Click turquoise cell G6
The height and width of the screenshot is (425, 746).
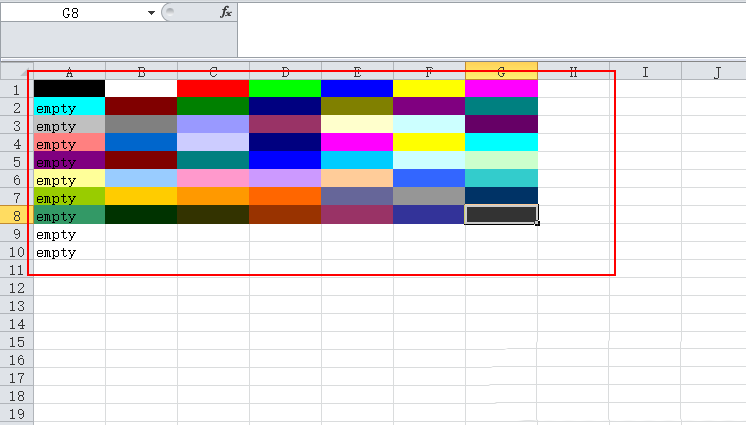pyautogui.click(x=501, y=178)
